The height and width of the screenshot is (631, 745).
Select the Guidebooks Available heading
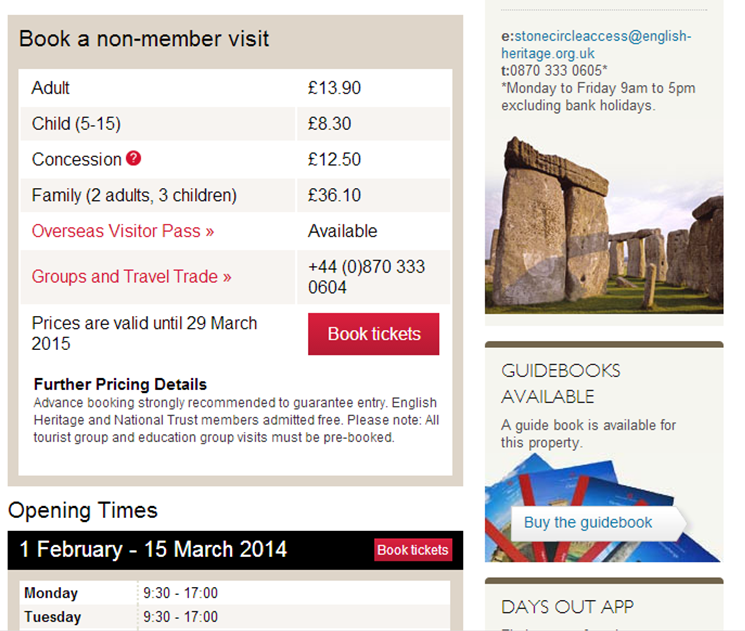(561, 383)
